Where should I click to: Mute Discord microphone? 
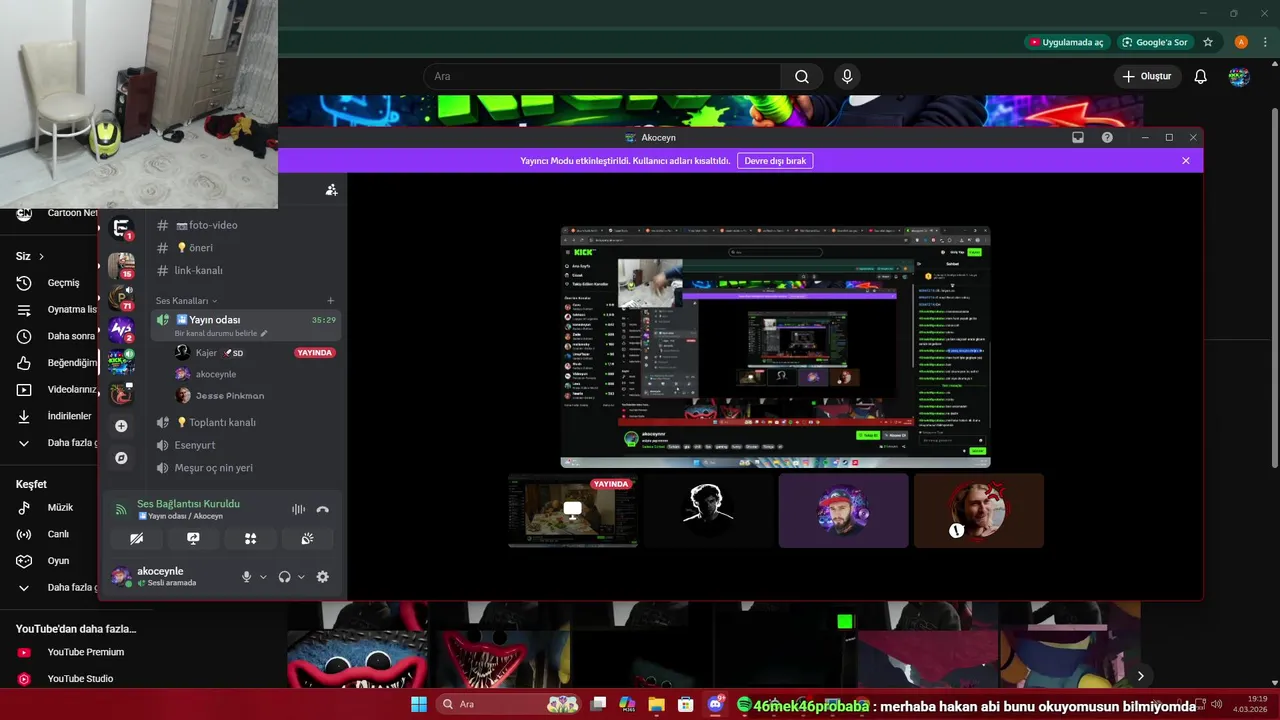coord(246,577)
